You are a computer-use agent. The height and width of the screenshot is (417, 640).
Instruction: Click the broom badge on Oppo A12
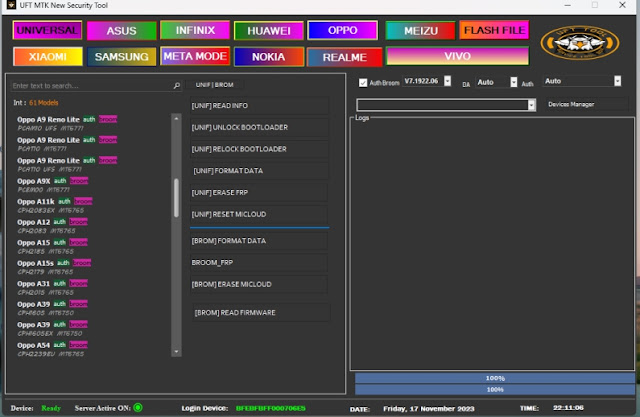pyautogui.click(x=78, y=222)
